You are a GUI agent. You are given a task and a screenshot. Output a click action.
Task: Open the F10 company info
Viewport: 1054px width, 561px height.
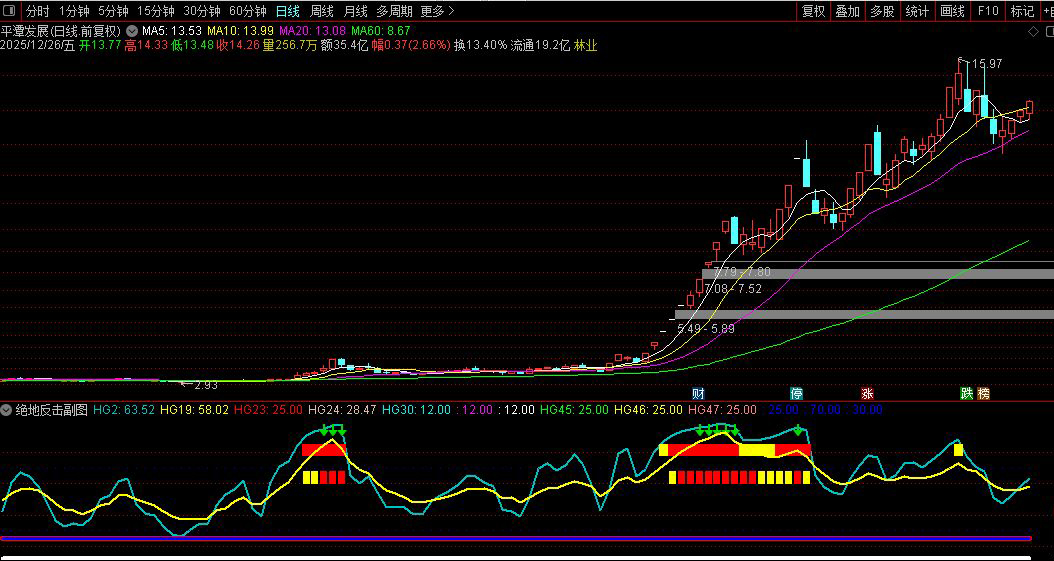[x=987, y=11]
